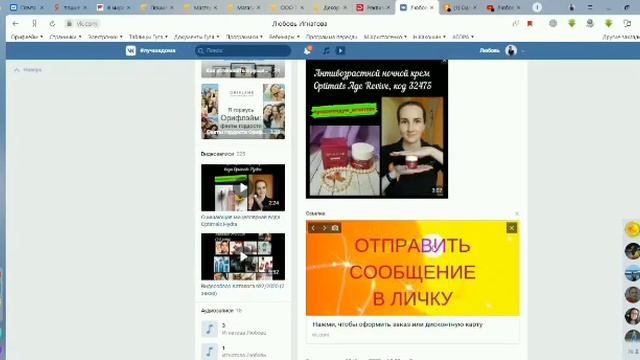The width and height of the screenshot is (640, 360).
Task: Reload the page with the refresh icon
Action: point(52,24)
